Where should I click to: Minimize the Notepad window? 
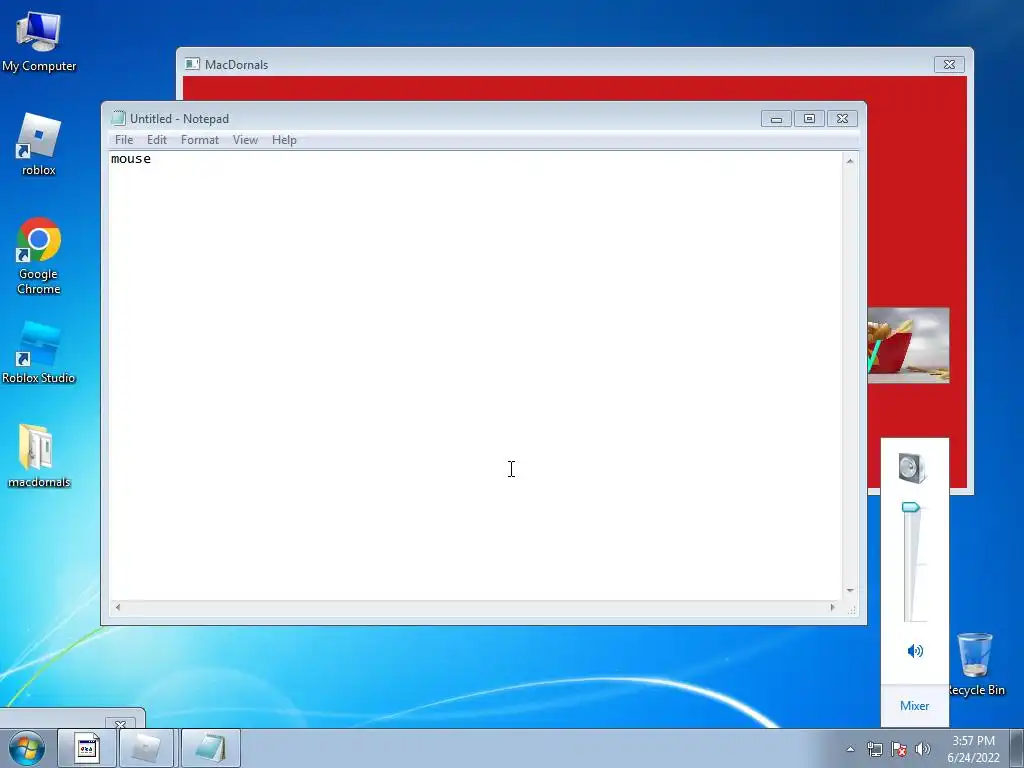click(x=776, y=119)
